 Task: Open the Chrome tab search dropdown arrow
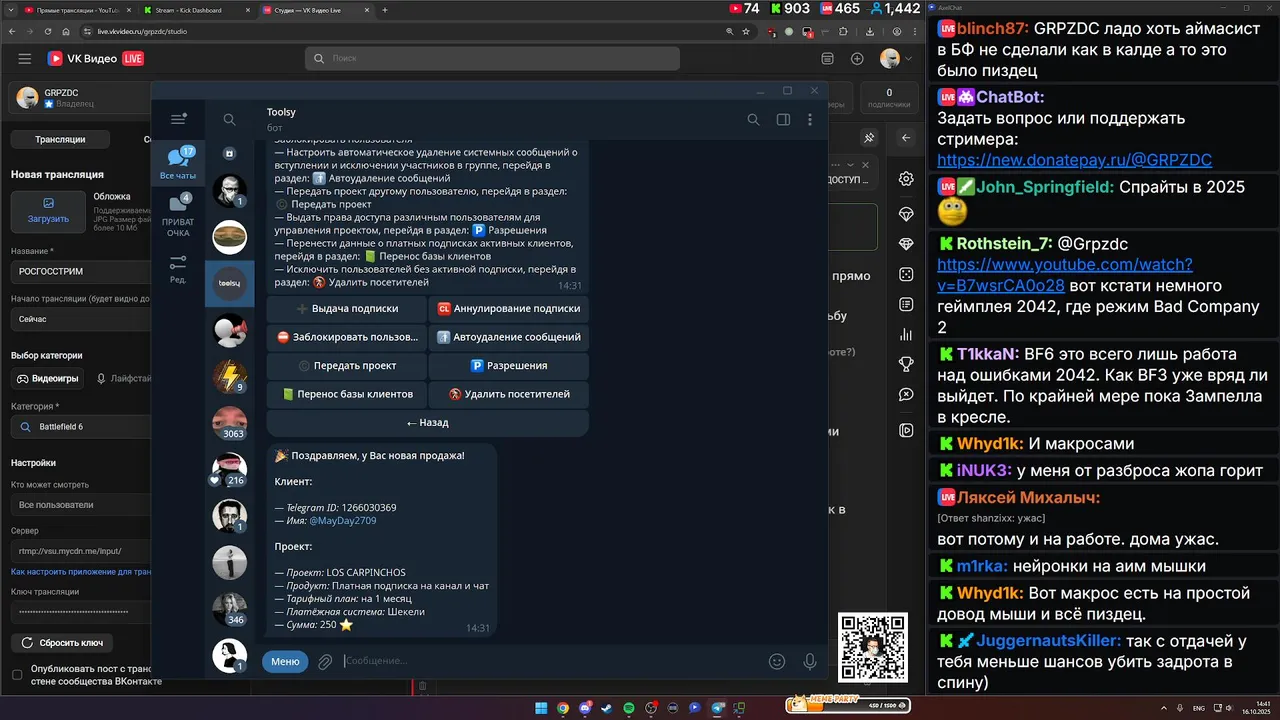pos(11,9)
